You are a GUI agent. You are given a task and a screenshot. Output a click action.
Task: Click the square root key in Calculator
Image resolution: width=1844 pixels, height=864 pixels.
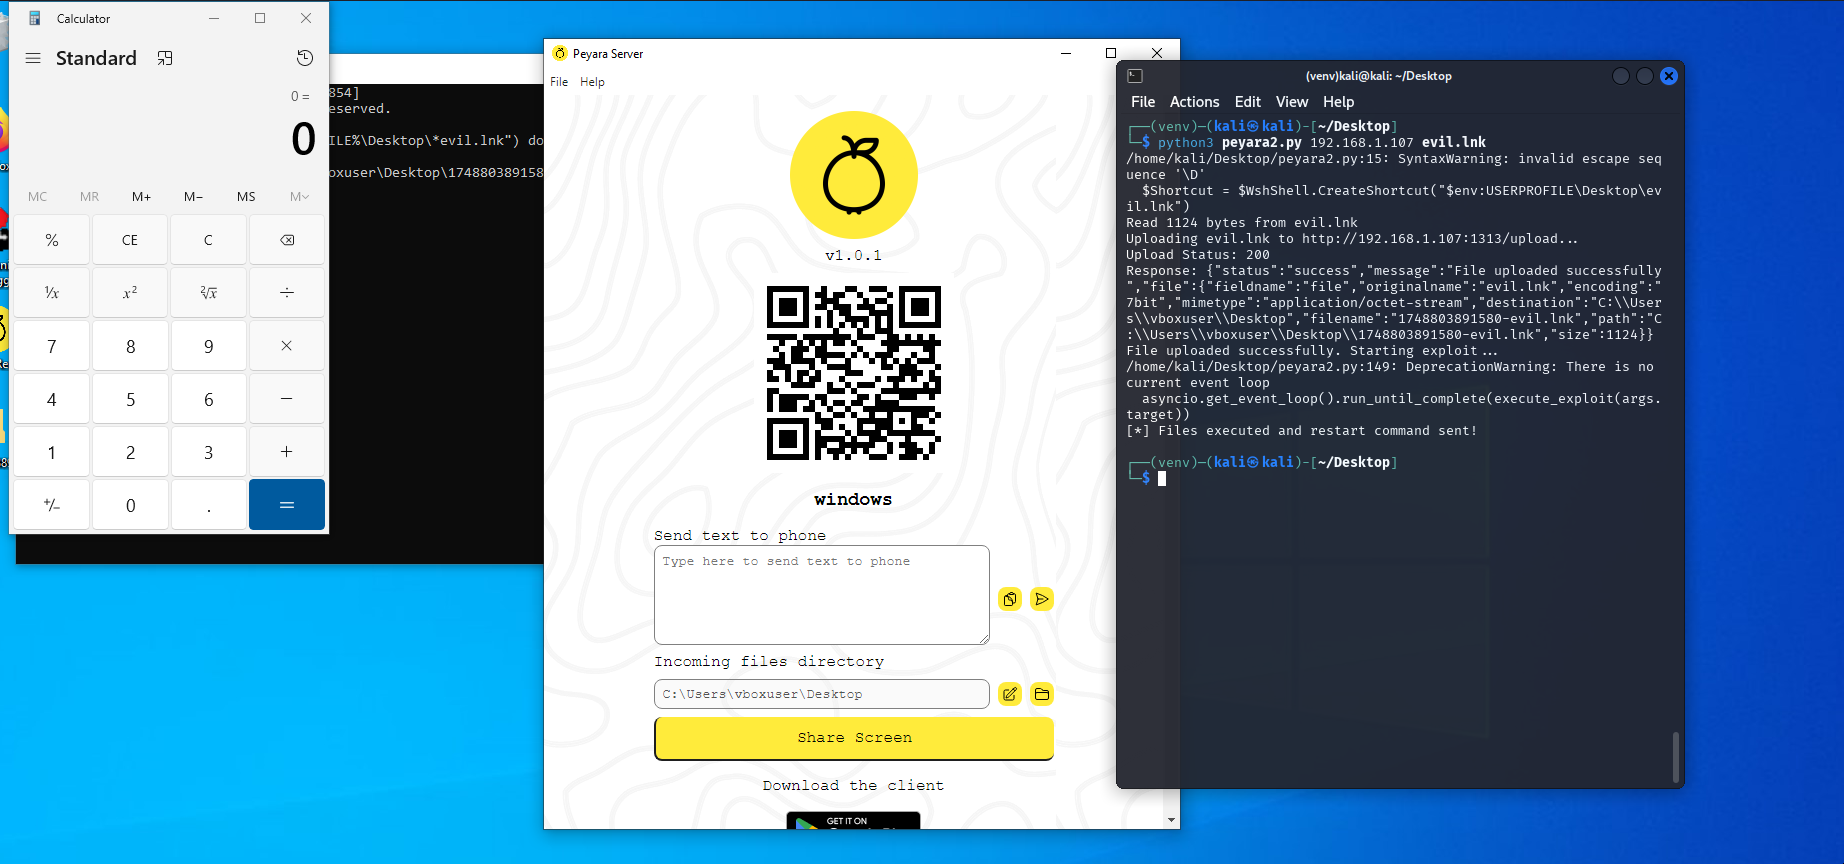pos(208,293)
